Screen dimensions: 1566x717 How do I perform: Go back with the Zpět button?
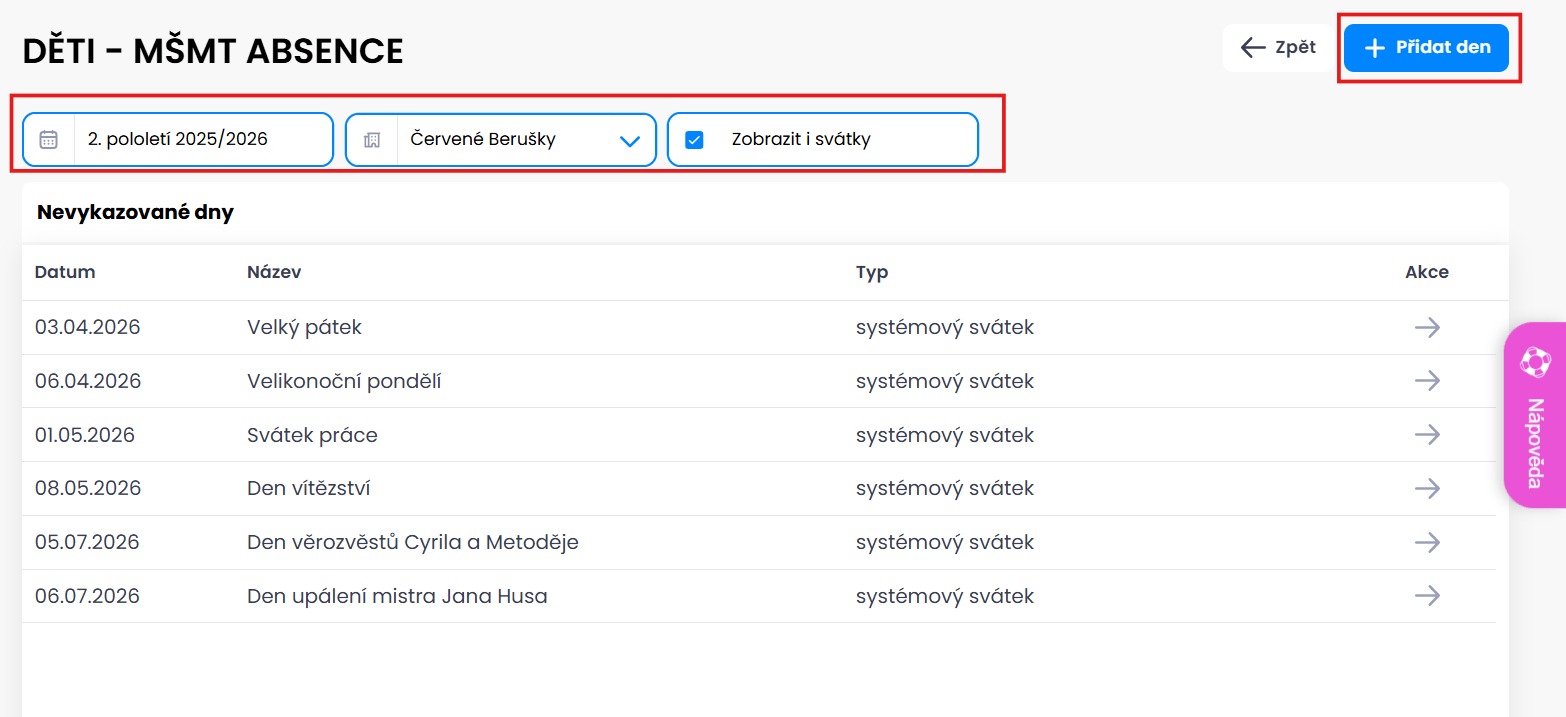click(x=1279, y=48)
